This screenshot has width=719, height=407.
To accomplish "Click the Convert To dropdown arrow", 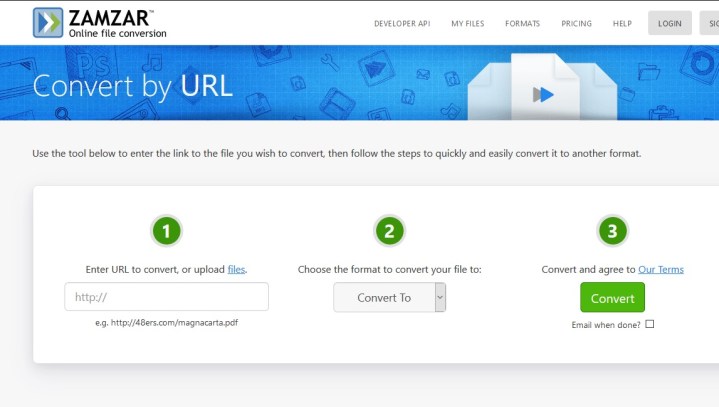I will [x=440, y=297].
